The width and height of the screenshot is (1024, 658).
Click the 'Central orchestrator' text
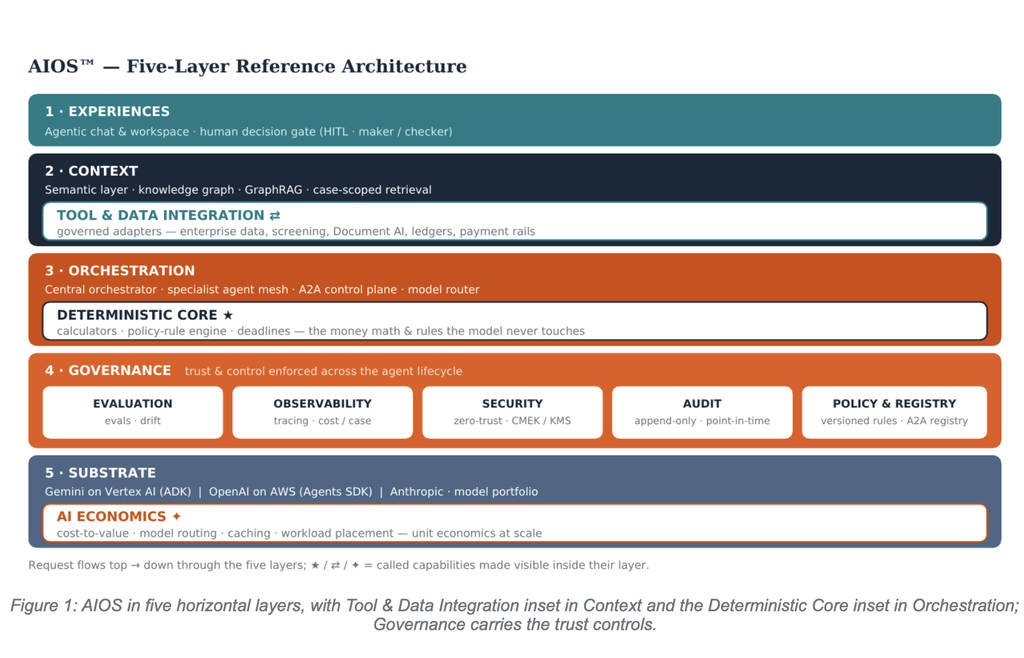pyautogui.click(x=101, y=290)
